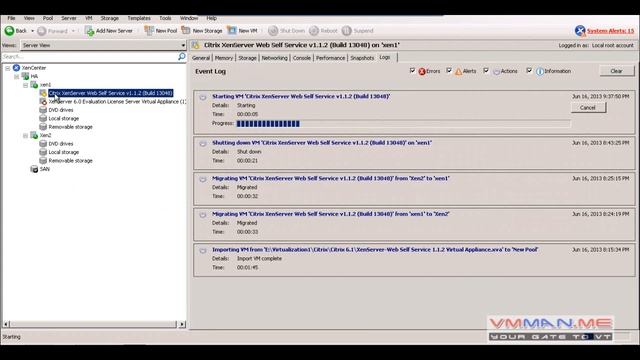This screenshot has width=640, height=360.
Task: Click the tree scrollbar left arrow
Action: coord(6,324)
